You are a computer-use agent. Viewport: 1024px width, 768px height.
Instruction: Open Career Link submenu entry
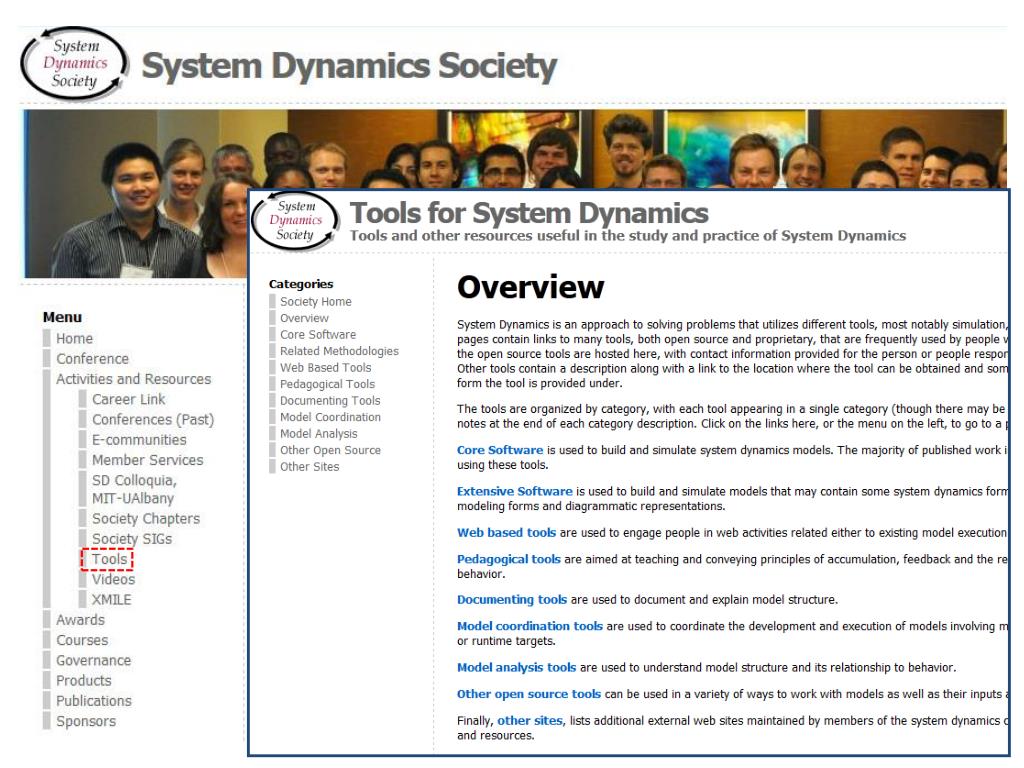point(128,399)
